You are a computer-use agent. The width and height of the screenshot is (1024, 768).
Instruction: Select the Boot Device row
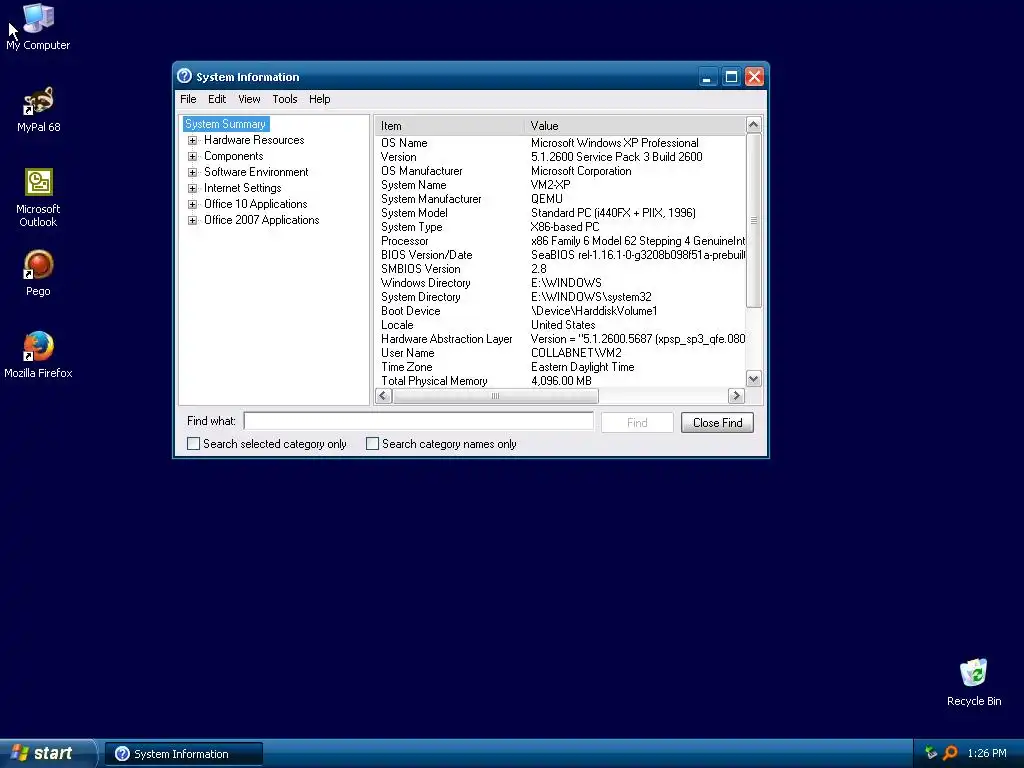[x=560, y=312]
